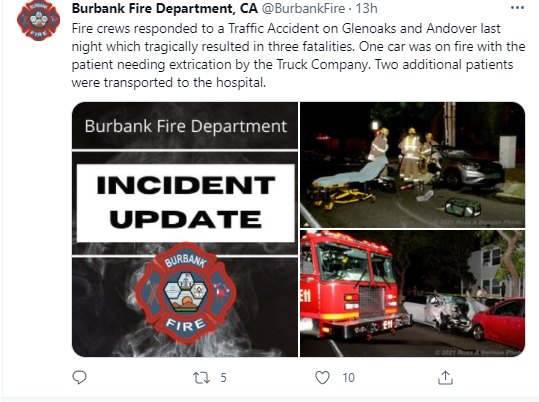Click the INCIDENT UPDATE white banner
This screenshot has height=402, width=539.
pyautogui.click(x=186, y=203)
